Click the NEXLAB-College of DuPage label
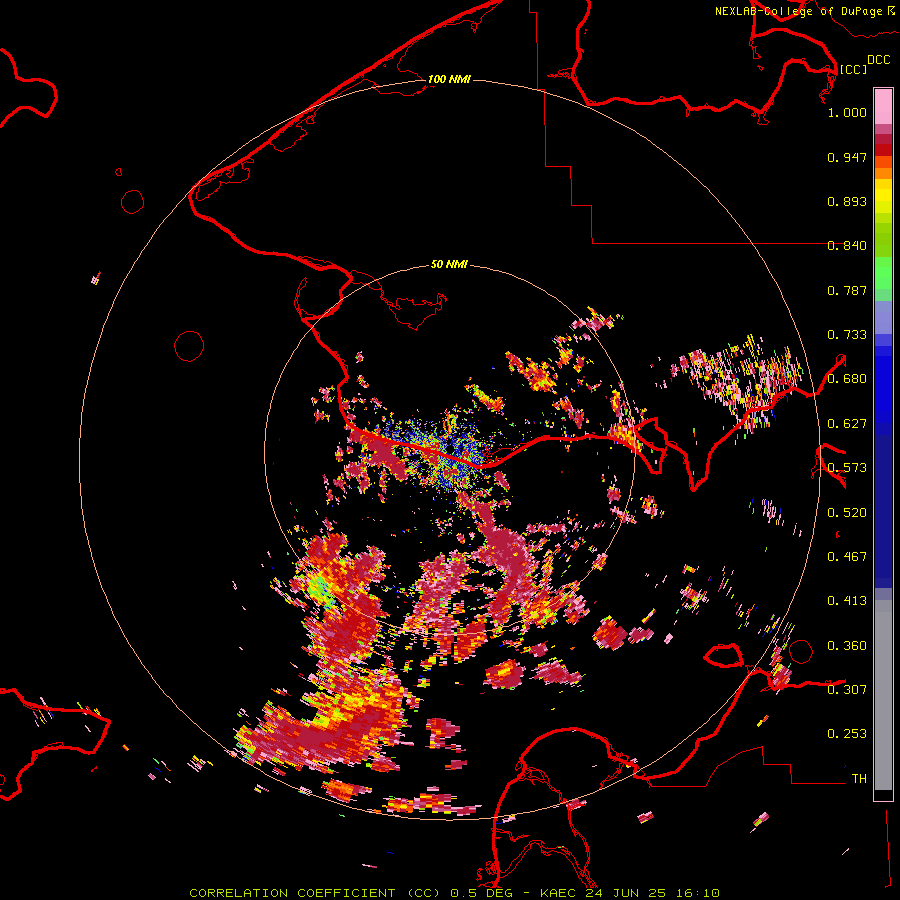 coord(798,11)
